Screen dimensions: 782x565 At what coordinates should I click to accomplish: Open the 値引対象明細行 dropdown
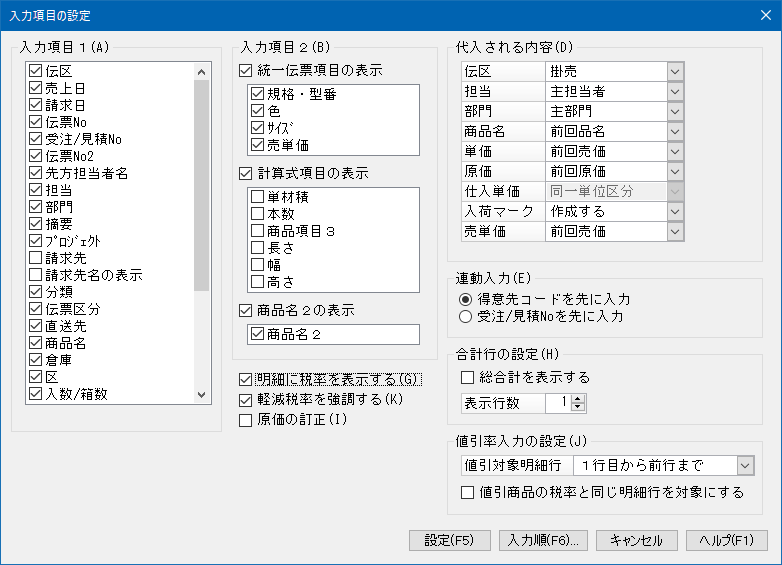coord(744,465)
